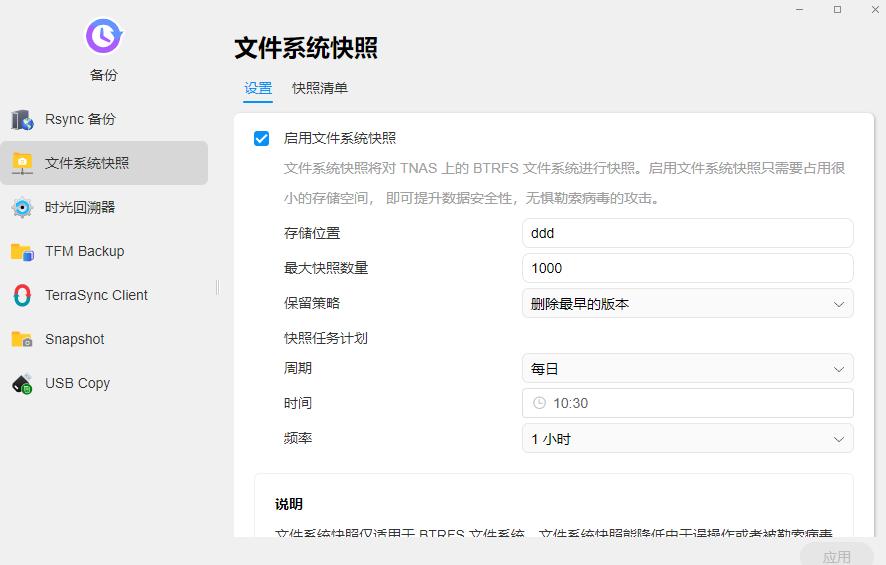This screenshot has width=886, height=565.
Task: Switch to the 快照清单 tab
Action: [x=320, y=88]
